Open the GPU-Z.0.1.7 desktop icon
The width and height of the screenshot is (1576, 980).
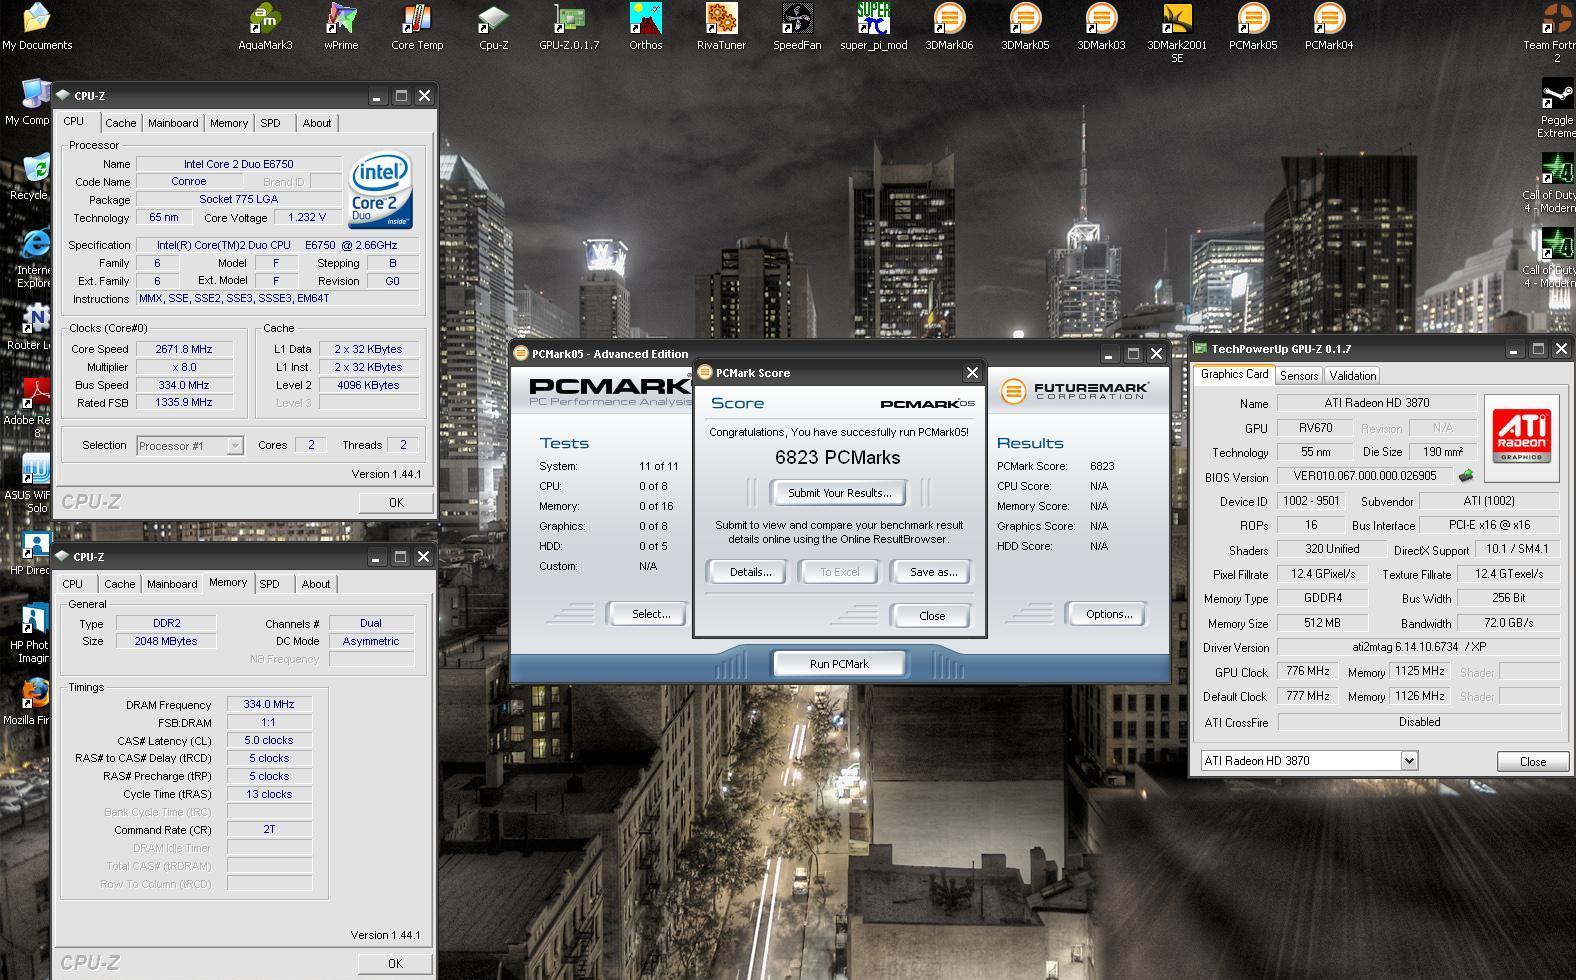tap(569, 26)
